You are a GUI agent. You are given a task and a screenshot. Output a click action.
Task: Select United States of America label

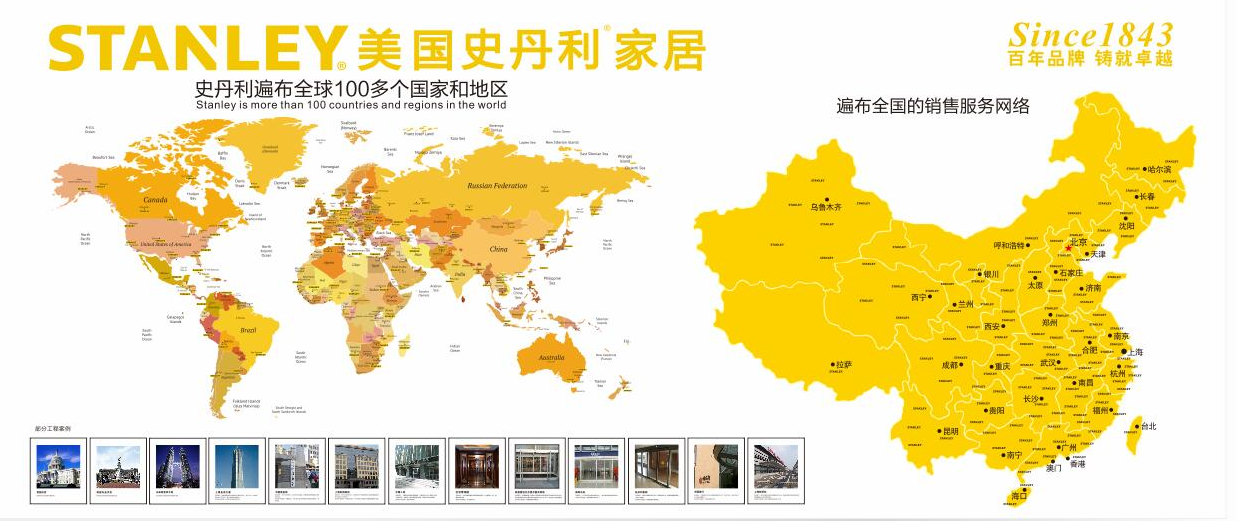point(164,244)
